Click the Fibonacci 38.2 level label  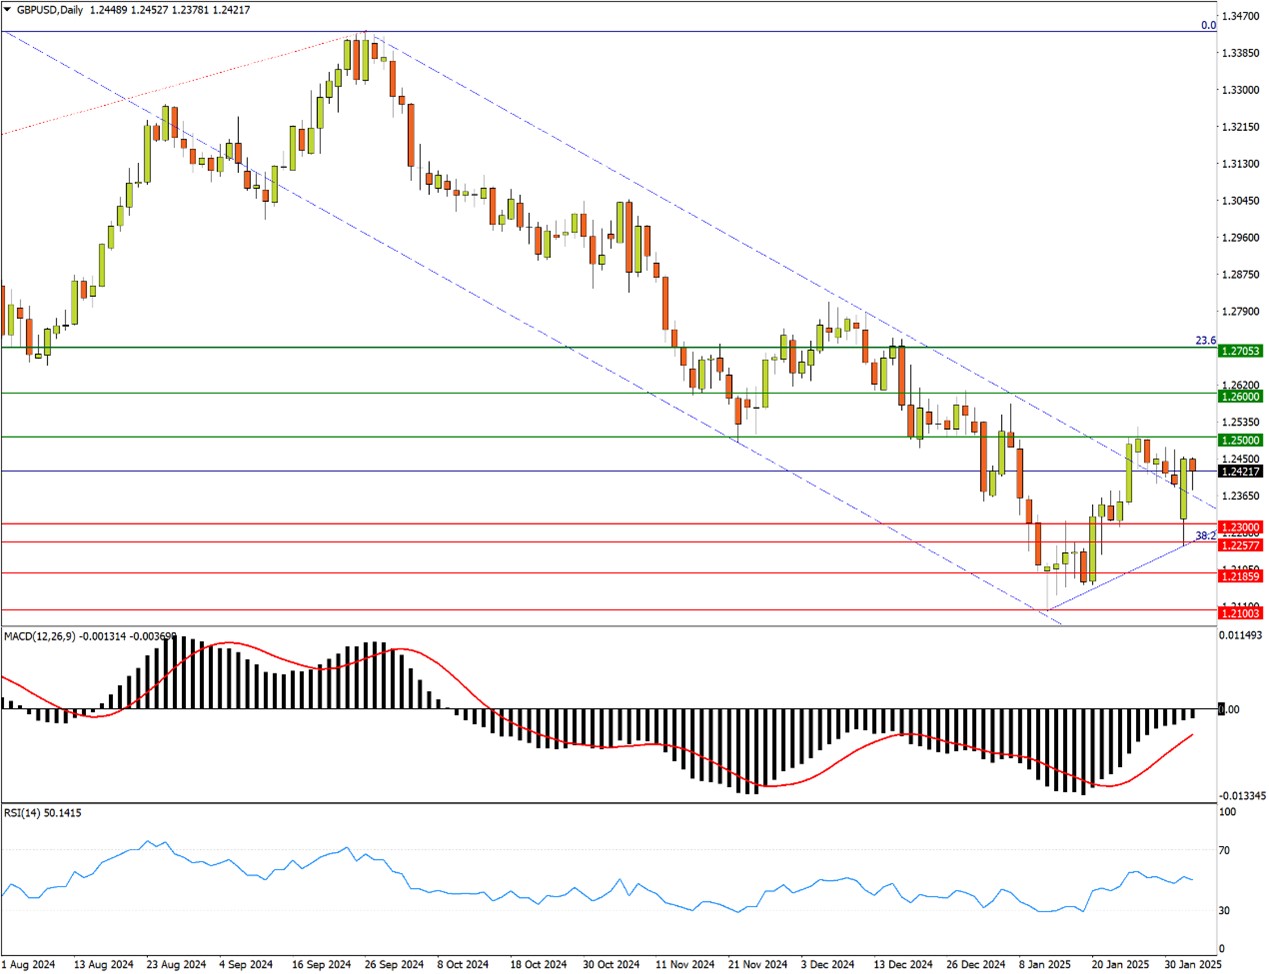click(1206, 536)
